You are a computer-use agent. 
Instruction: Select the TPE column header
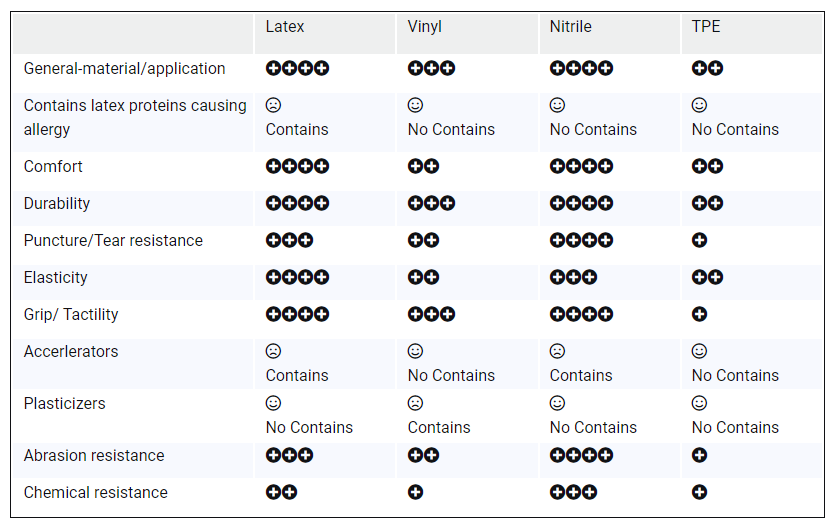pyautogui.click(x=706, y=27)
